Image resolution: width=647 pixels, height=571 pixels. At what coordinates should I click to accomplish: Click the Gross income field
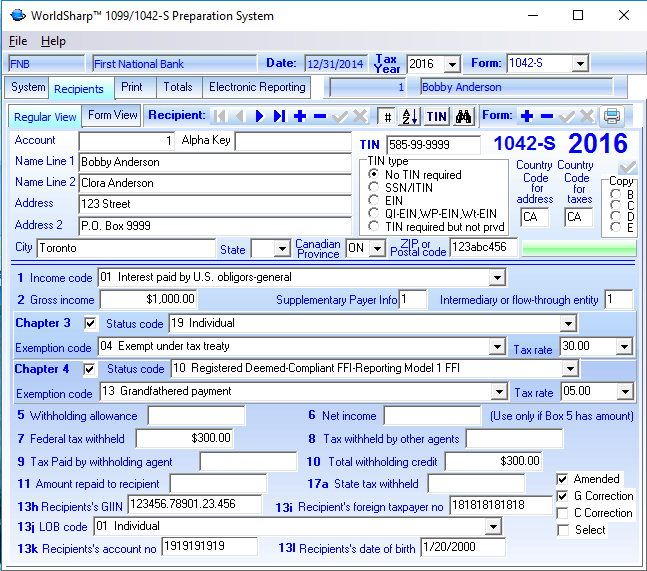(149, 299)
